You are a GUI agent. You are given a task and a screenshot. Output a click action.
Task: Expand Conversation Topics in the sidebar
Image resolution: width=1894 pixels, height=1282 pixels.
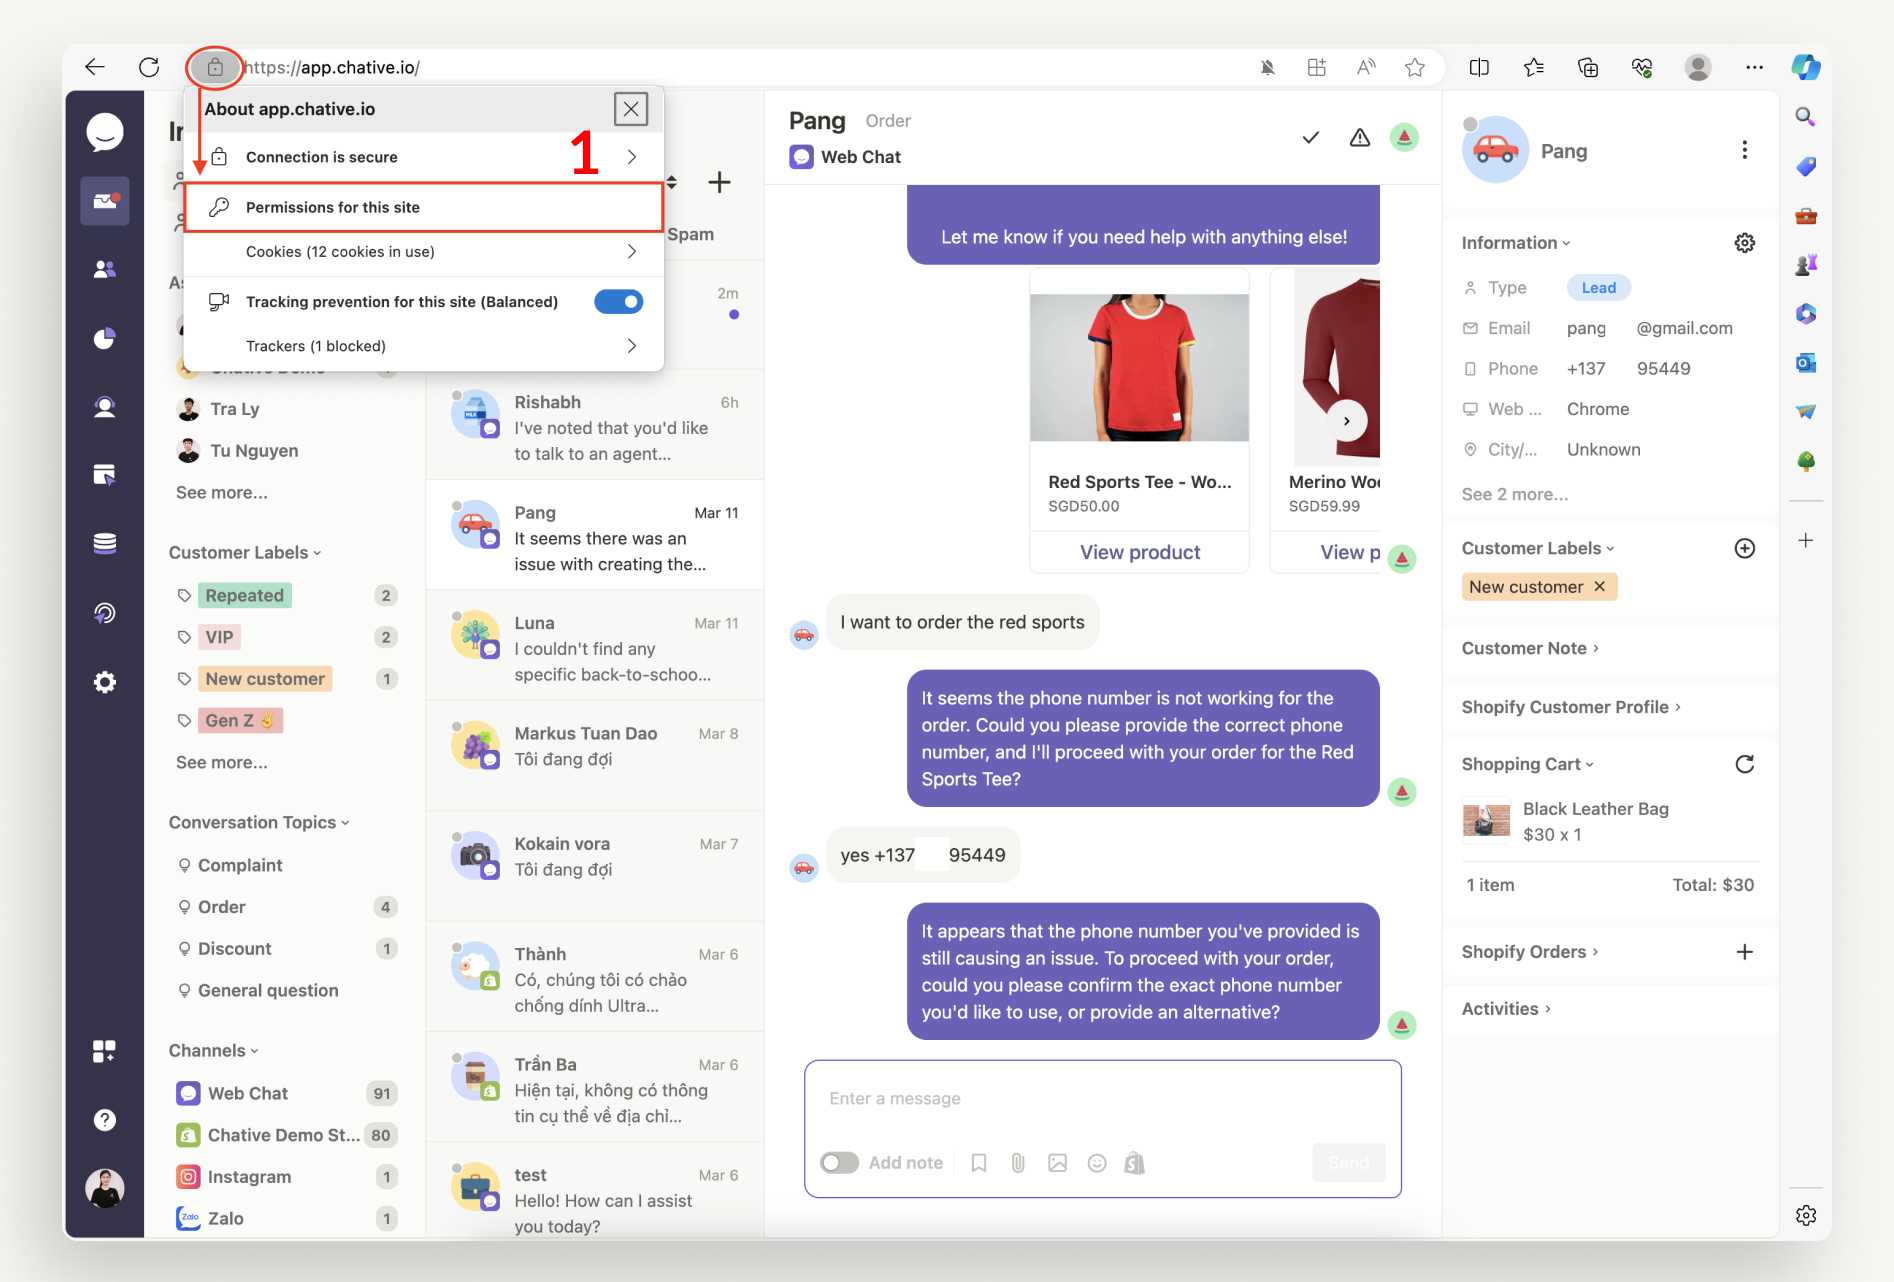[258, 822]
